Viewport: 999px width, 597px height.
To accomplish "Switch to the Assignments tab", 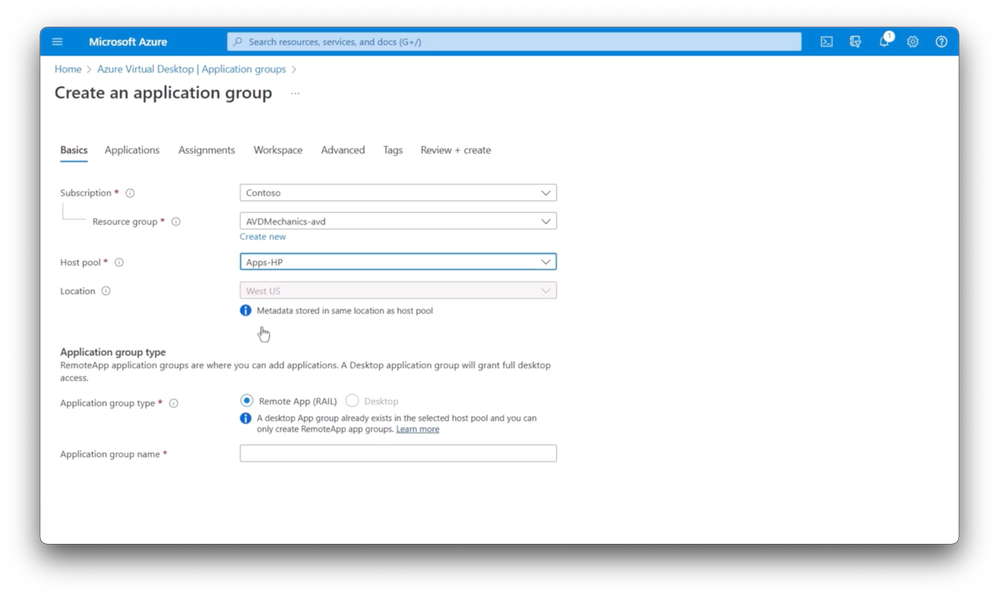I will click(x=206, y=150).
